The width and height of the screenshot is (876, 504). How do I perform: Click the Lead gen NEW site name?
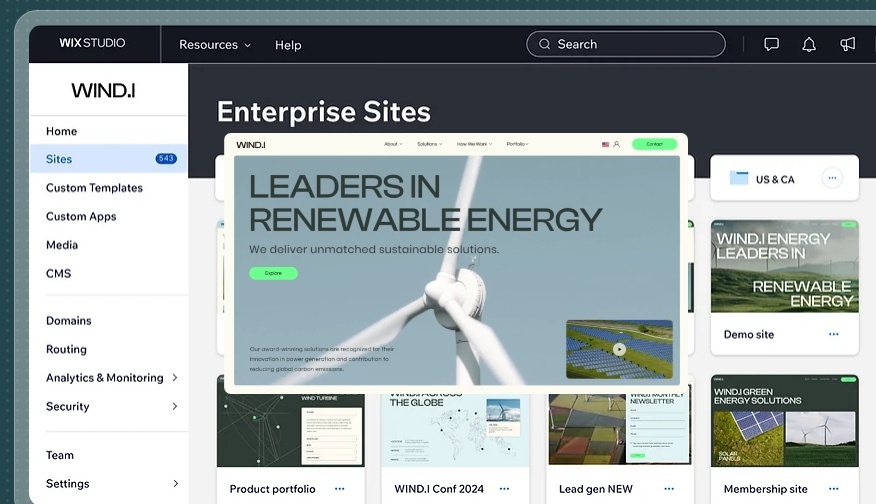[x=596, y=489]
